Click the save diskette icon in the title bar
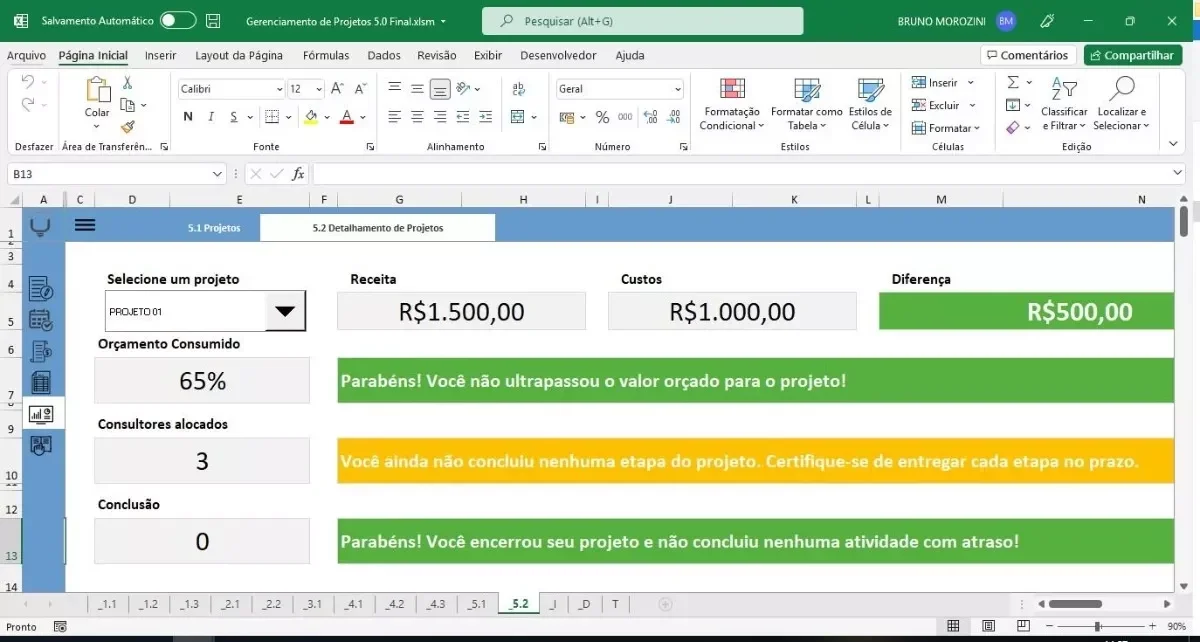 pyautogui.click(x=212, y=20)
